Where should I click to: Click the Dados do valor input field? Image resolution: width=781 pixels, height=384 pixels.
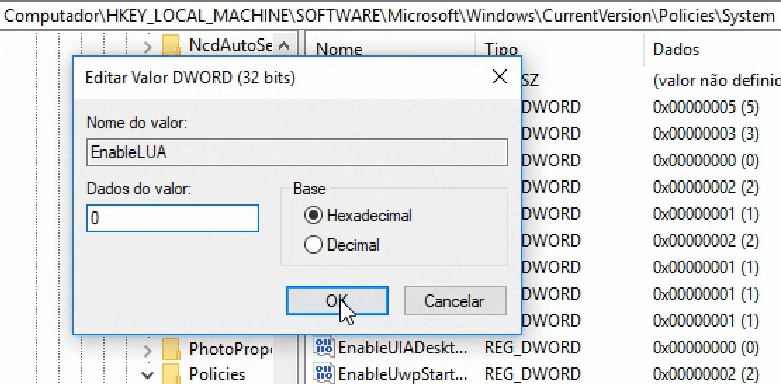(172, 218)
